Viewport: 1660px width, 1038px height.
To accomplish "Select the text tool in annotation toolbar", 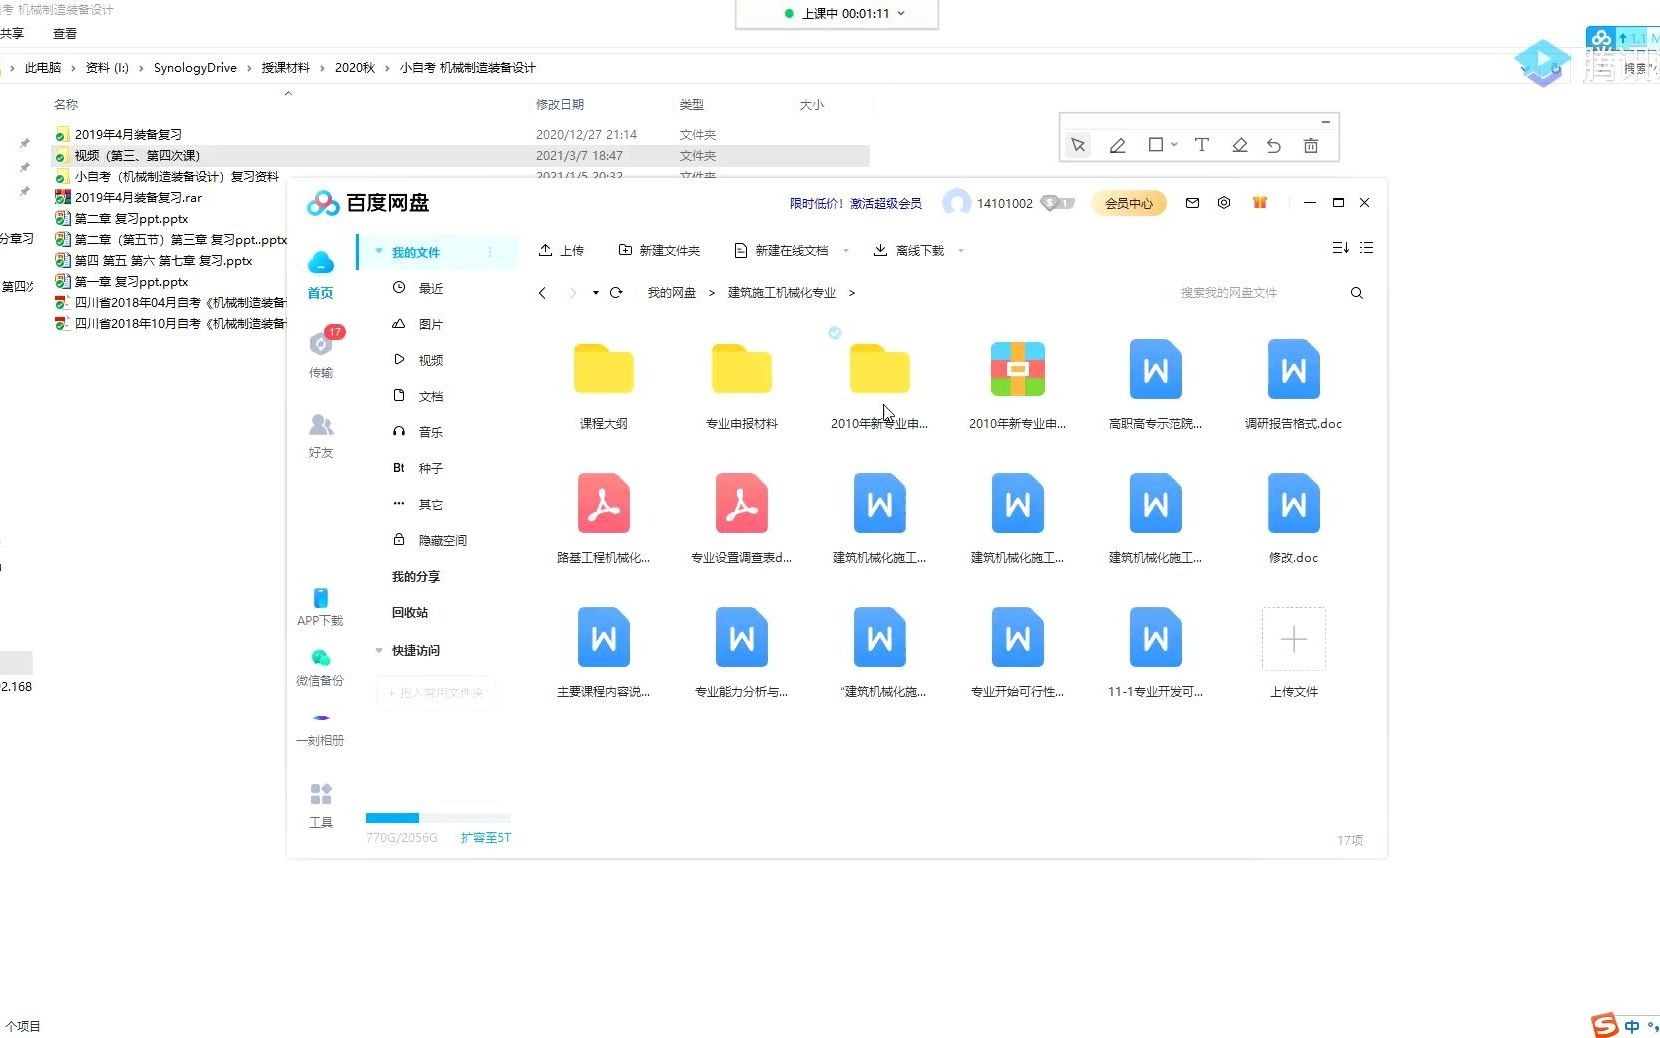I will [1202, 145].
